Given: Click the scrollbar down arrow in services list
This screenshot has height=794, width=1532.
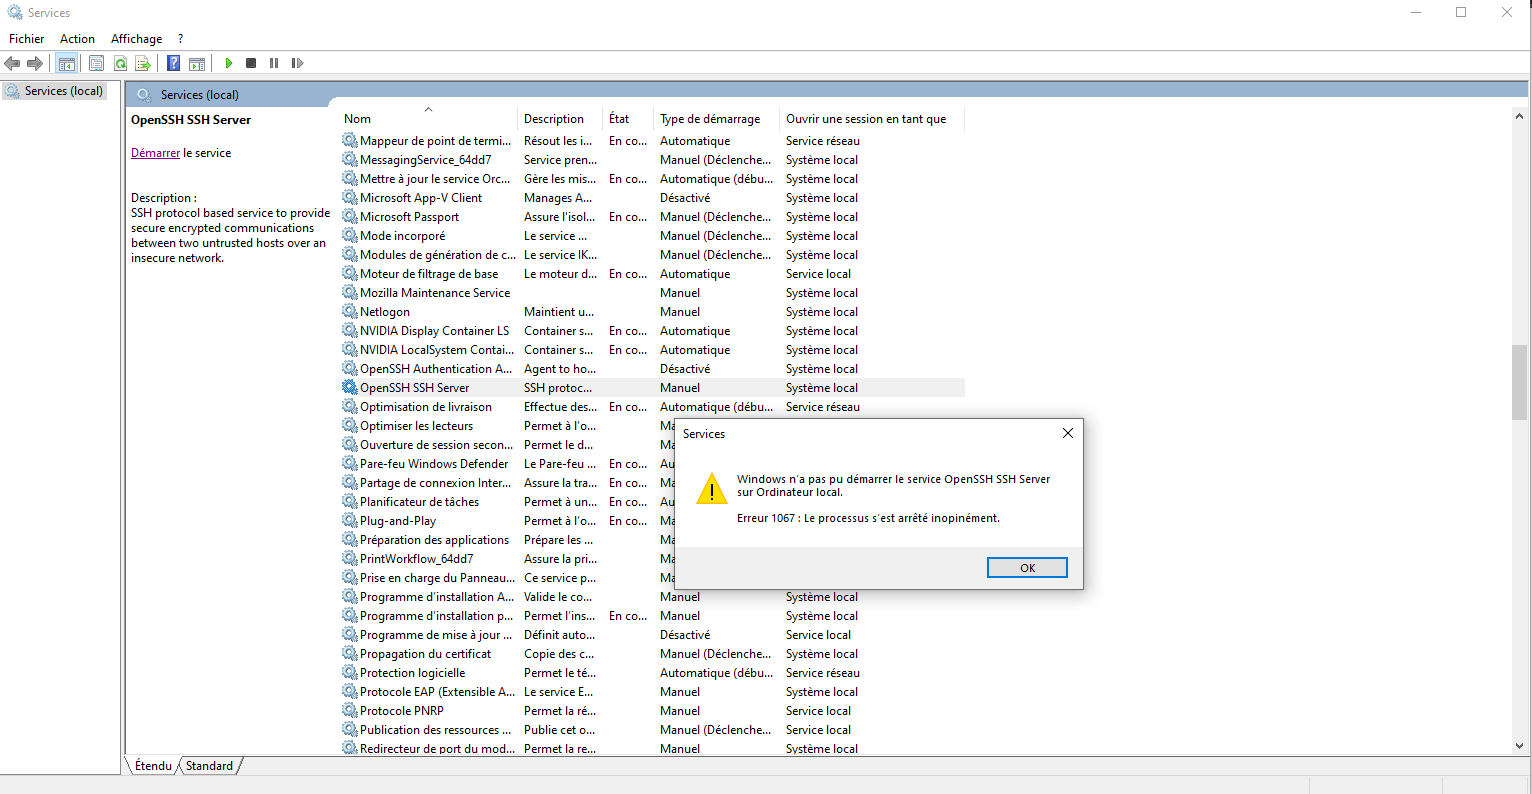Looking at the screenshot, I should point(1519,745).
